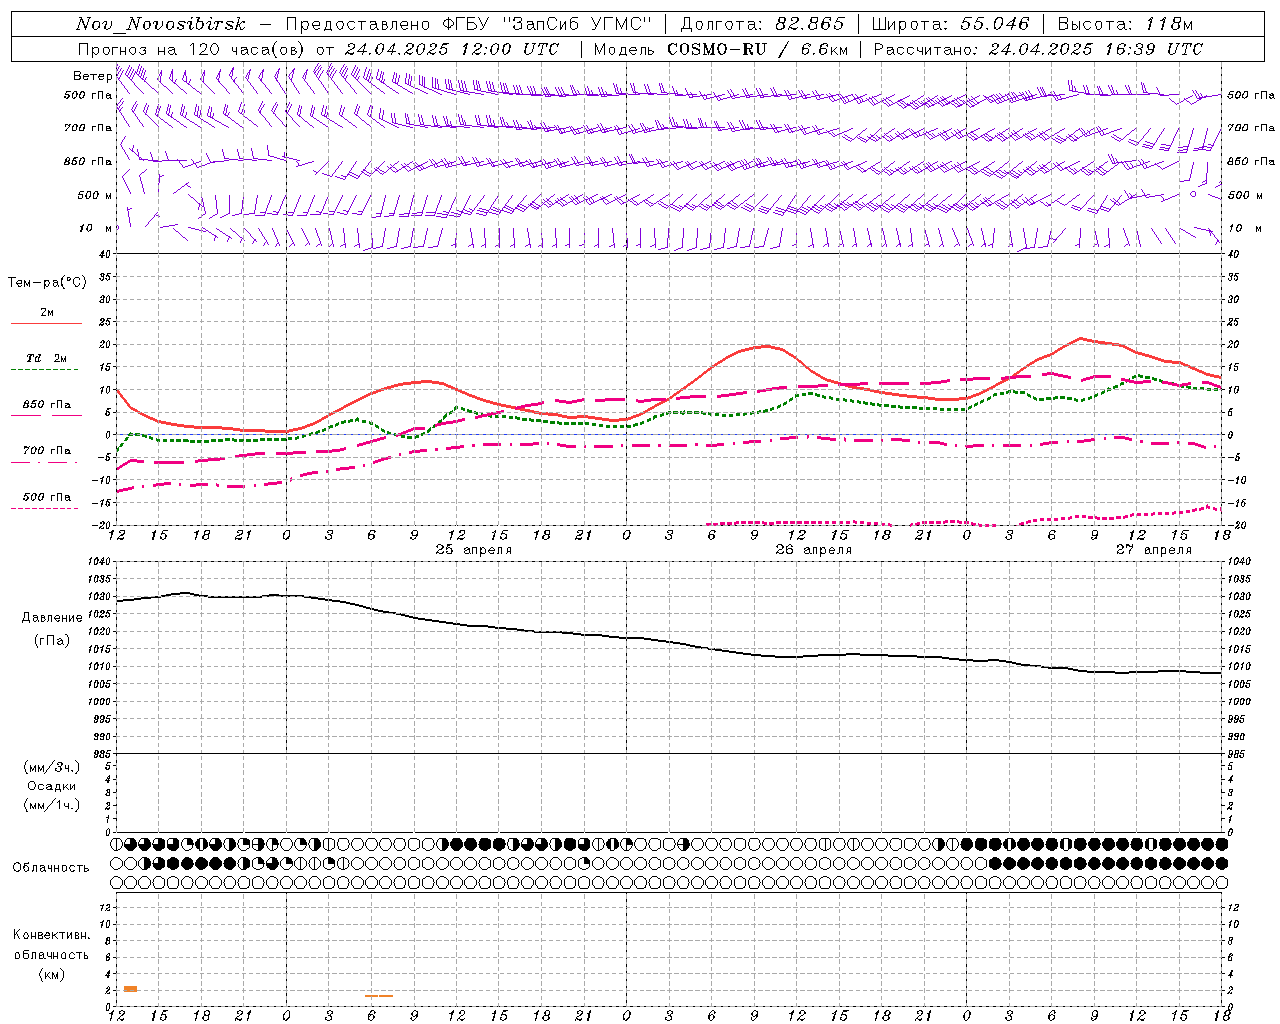This screenshot has width=1280, height=1024.
Task: Click the '(мм/3ч.)' precipitation unit label
Action: [52, 767]
